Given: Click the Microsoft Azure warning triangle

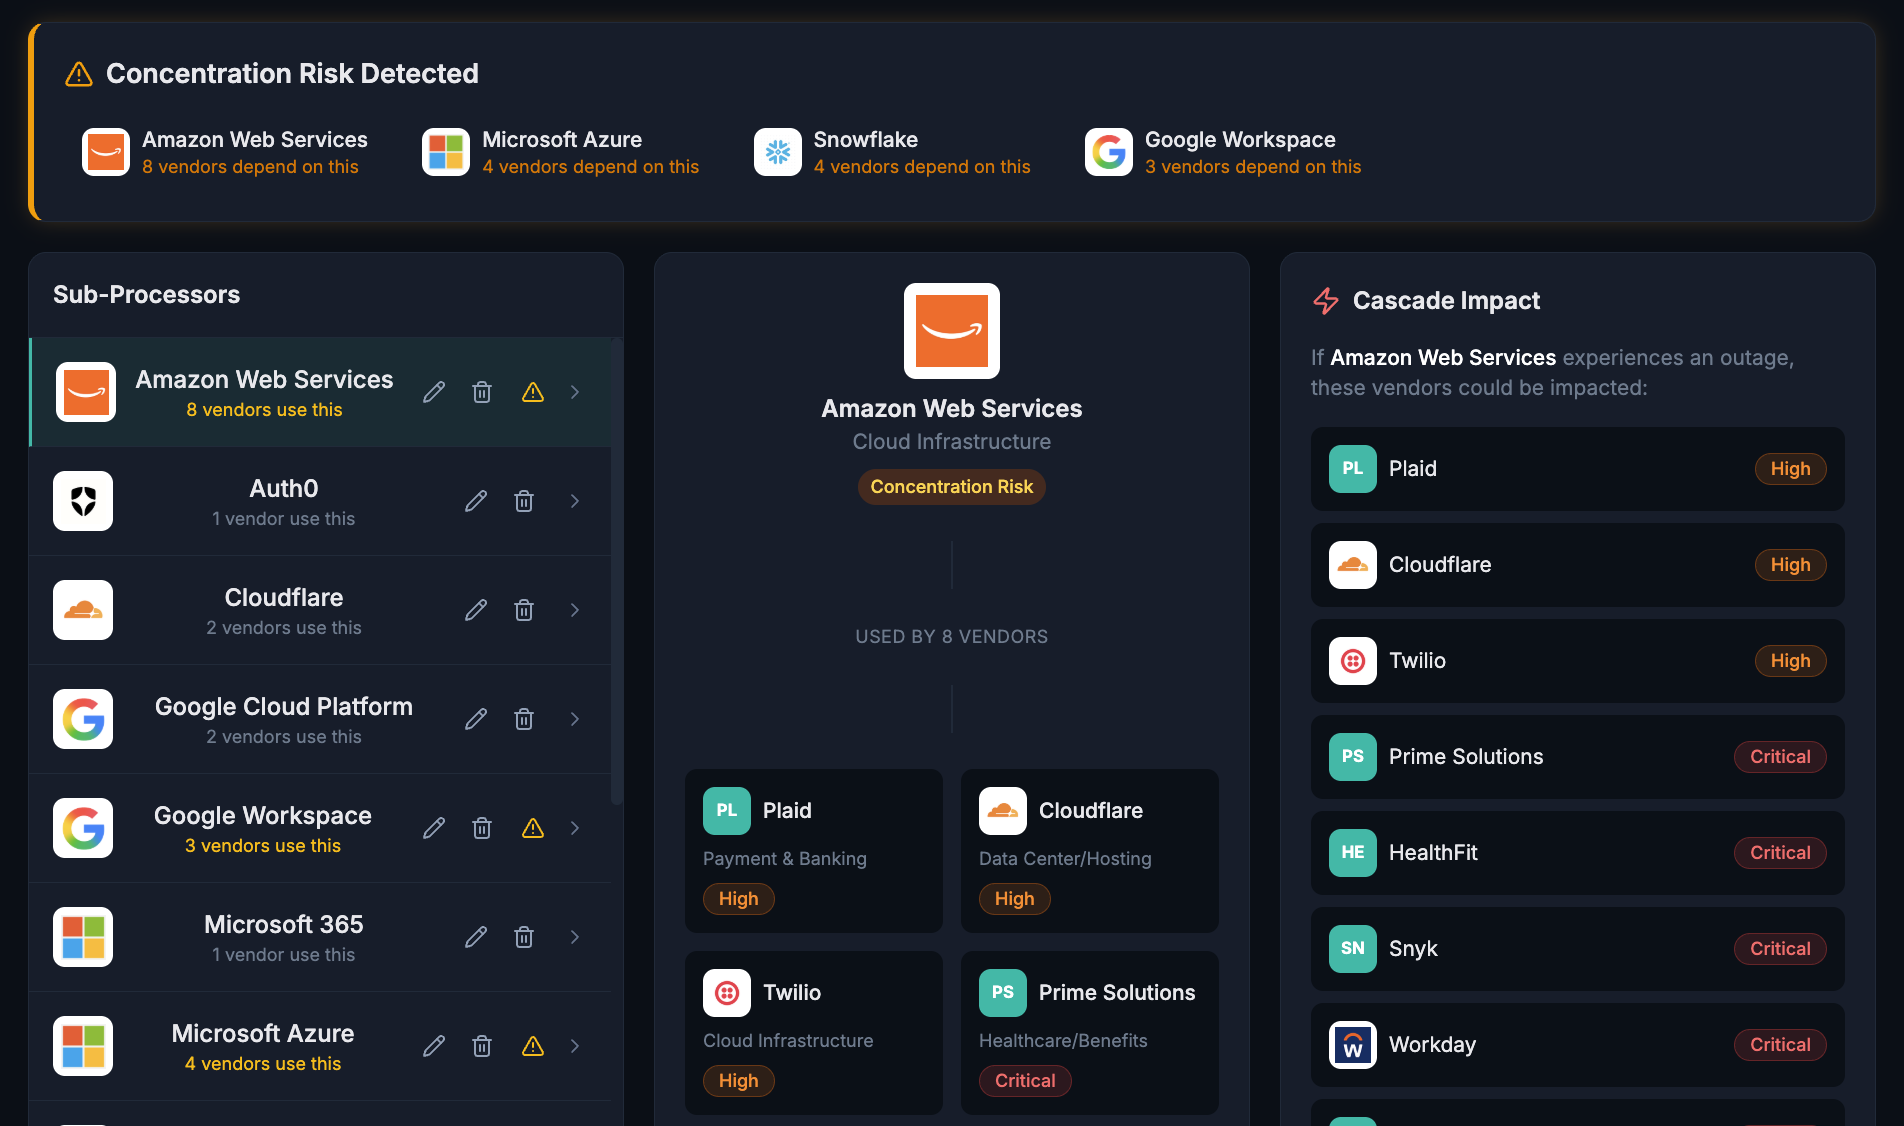Looking at the screenshot, I should pos(533,1046).
